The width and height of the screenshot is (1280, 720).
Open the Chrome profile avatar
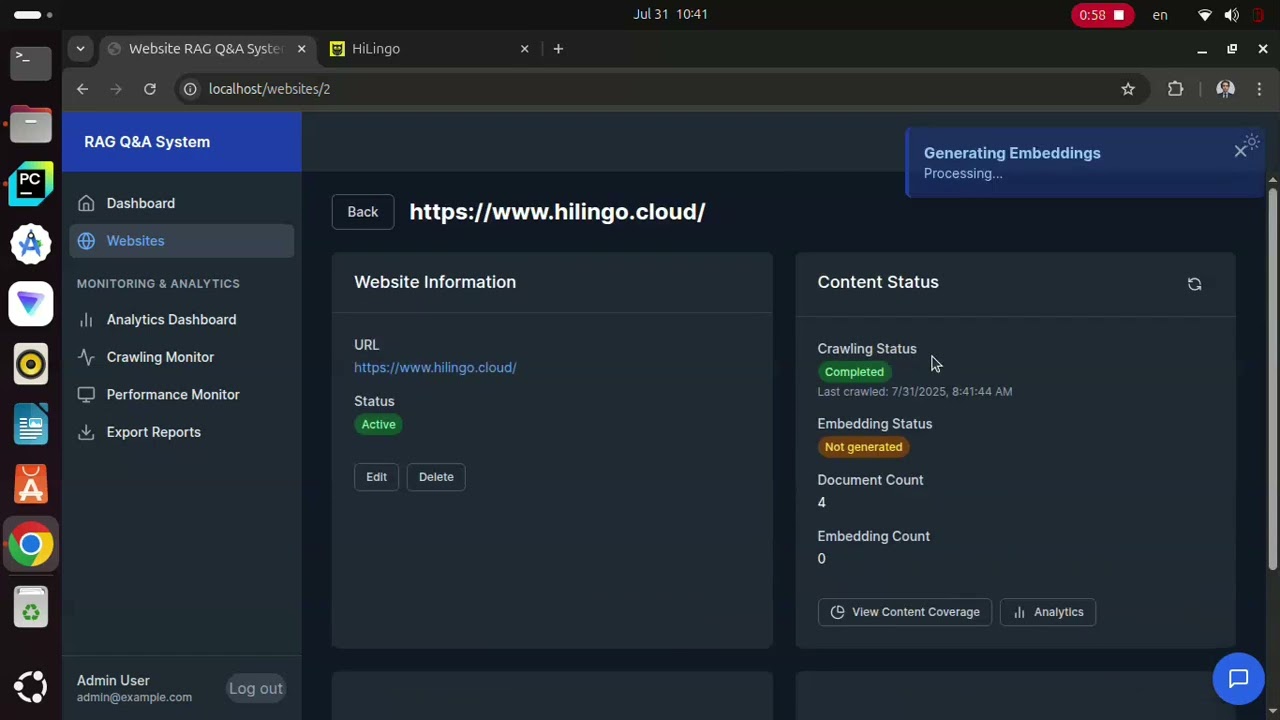(x=1225, y=89)
